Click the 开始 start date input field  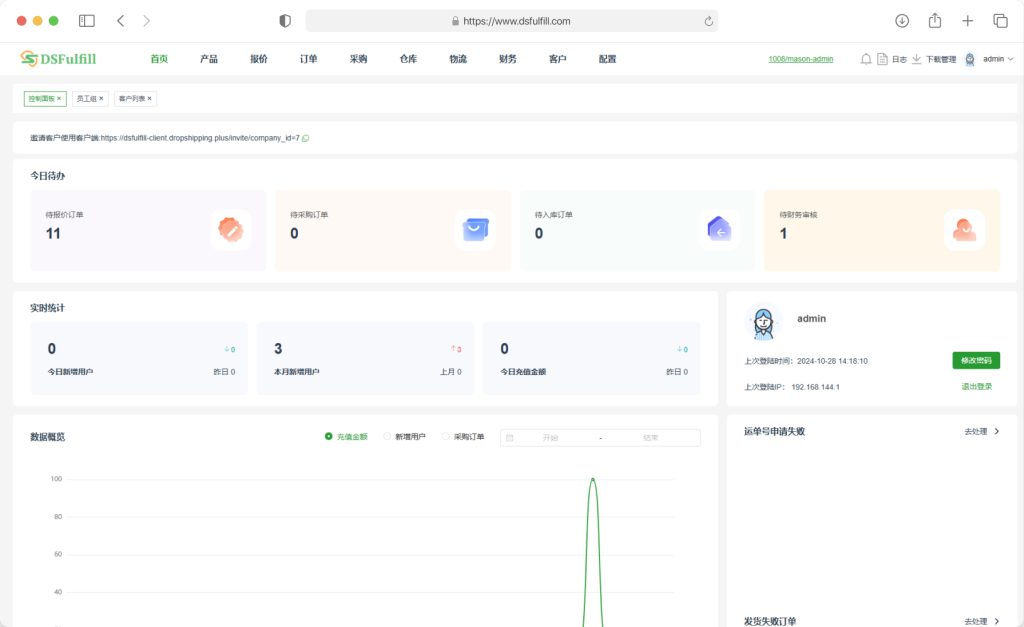(x=550, y=438)
